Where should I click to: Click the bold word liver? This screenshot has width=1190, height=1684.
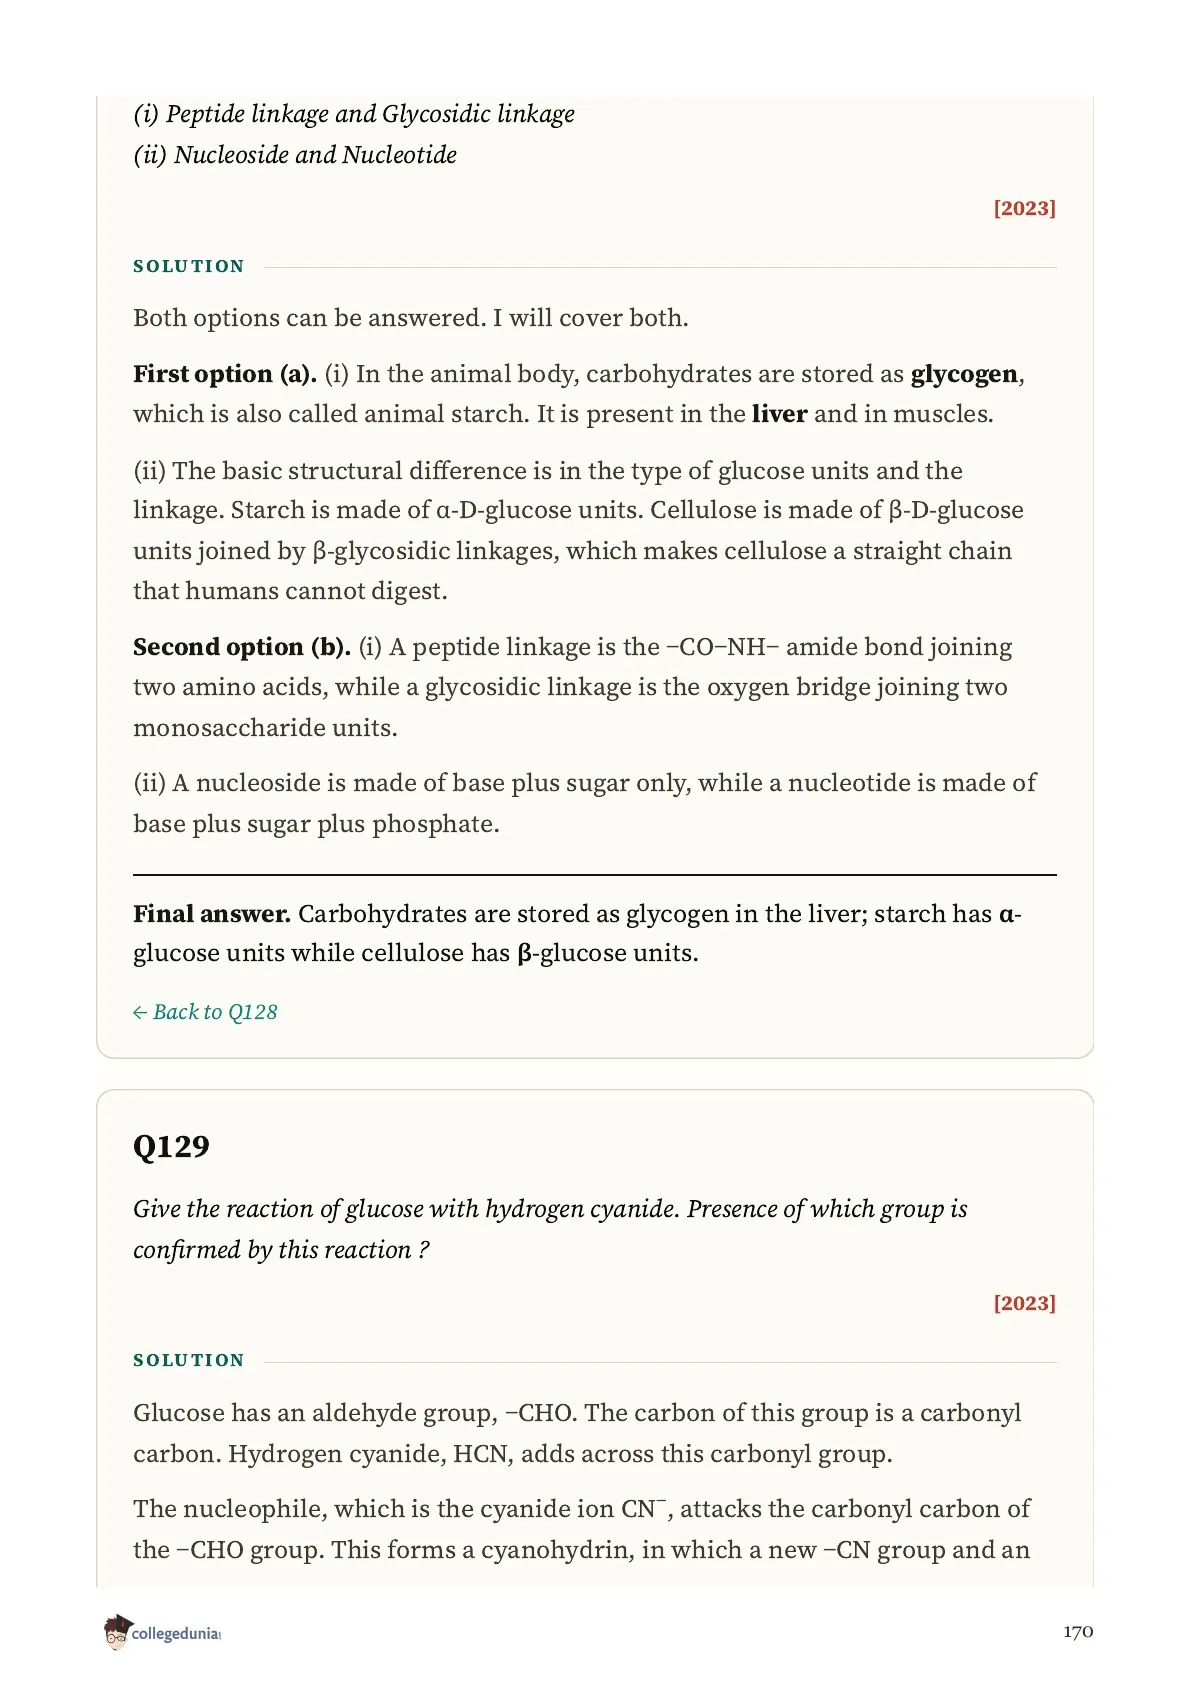pos(779,414)
